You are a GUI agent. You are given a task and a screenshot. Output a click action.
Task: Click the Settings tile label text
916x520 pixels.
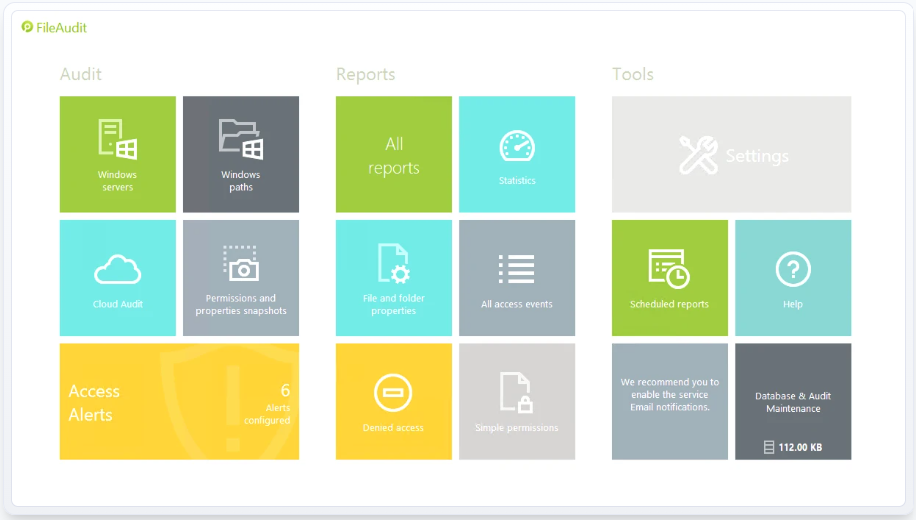click(757, 156)
